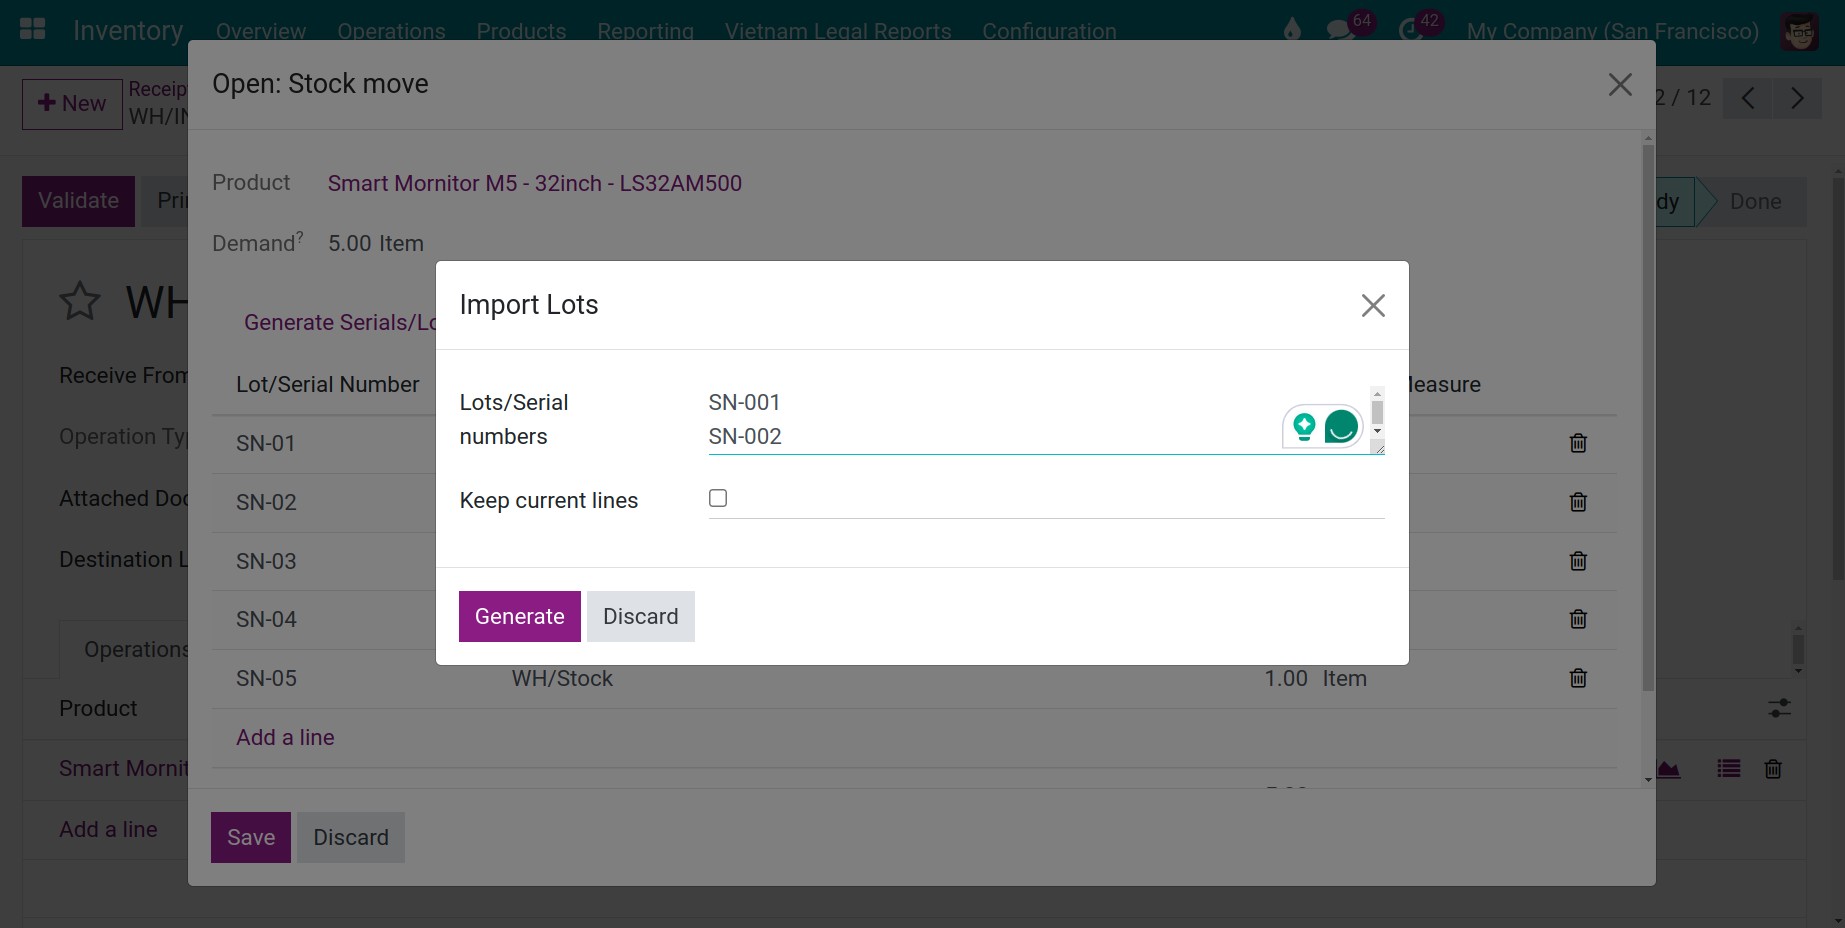Click the green circular Grammarly-style icon
This screenshot has width=1845, height=928.
pos(1341,427)
